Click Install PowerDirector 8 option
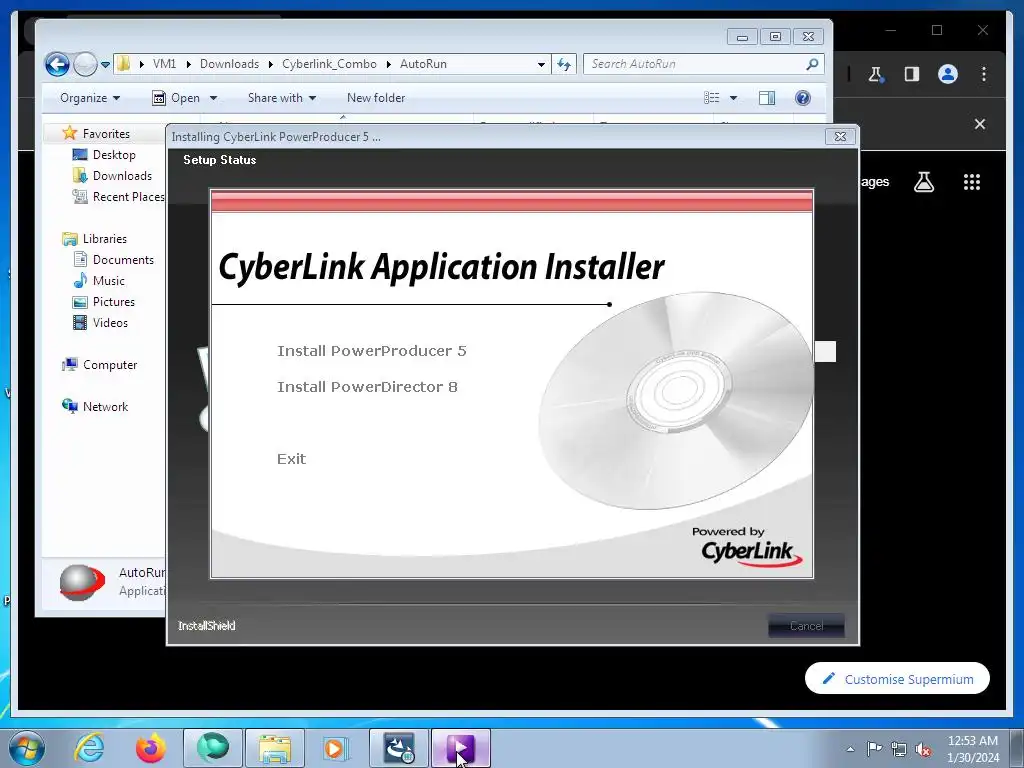 pos(367,387)
